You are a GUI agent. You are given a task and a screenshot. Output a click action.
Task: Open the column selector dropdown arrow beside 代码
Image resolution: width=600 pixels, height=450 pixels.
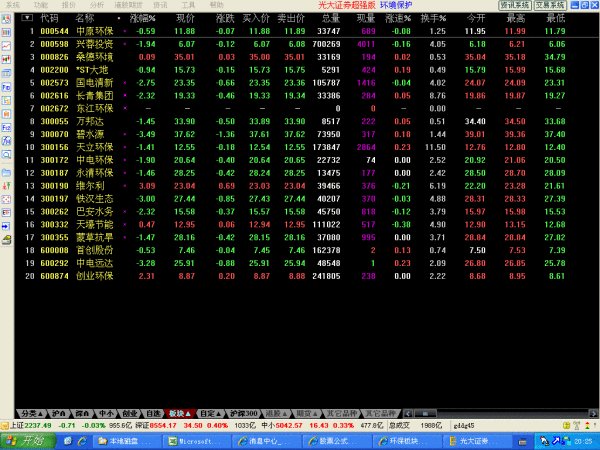pyautogui.click(x=27, y=18)
